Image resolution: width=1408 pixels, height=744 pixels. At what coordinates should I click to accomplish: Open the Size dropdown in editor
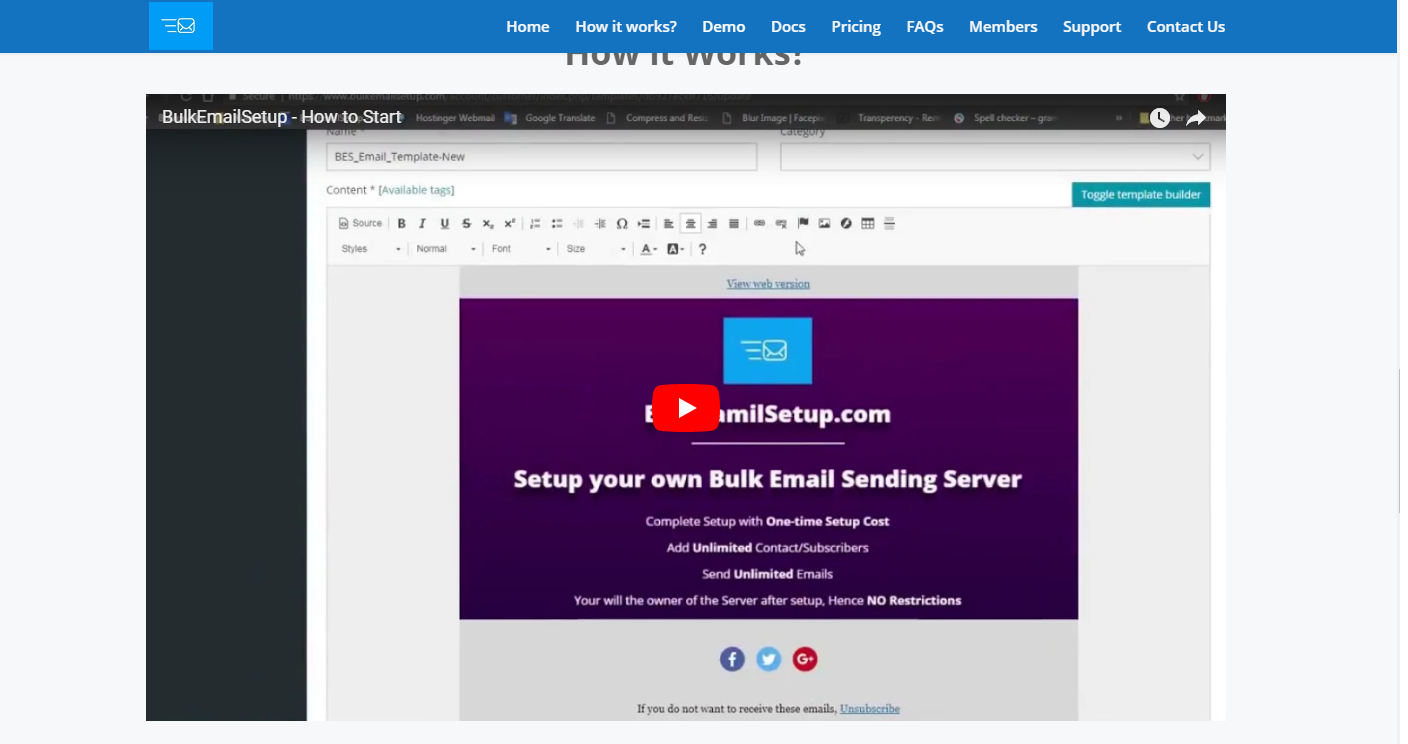pyautogui.click(x=597, y=249)
